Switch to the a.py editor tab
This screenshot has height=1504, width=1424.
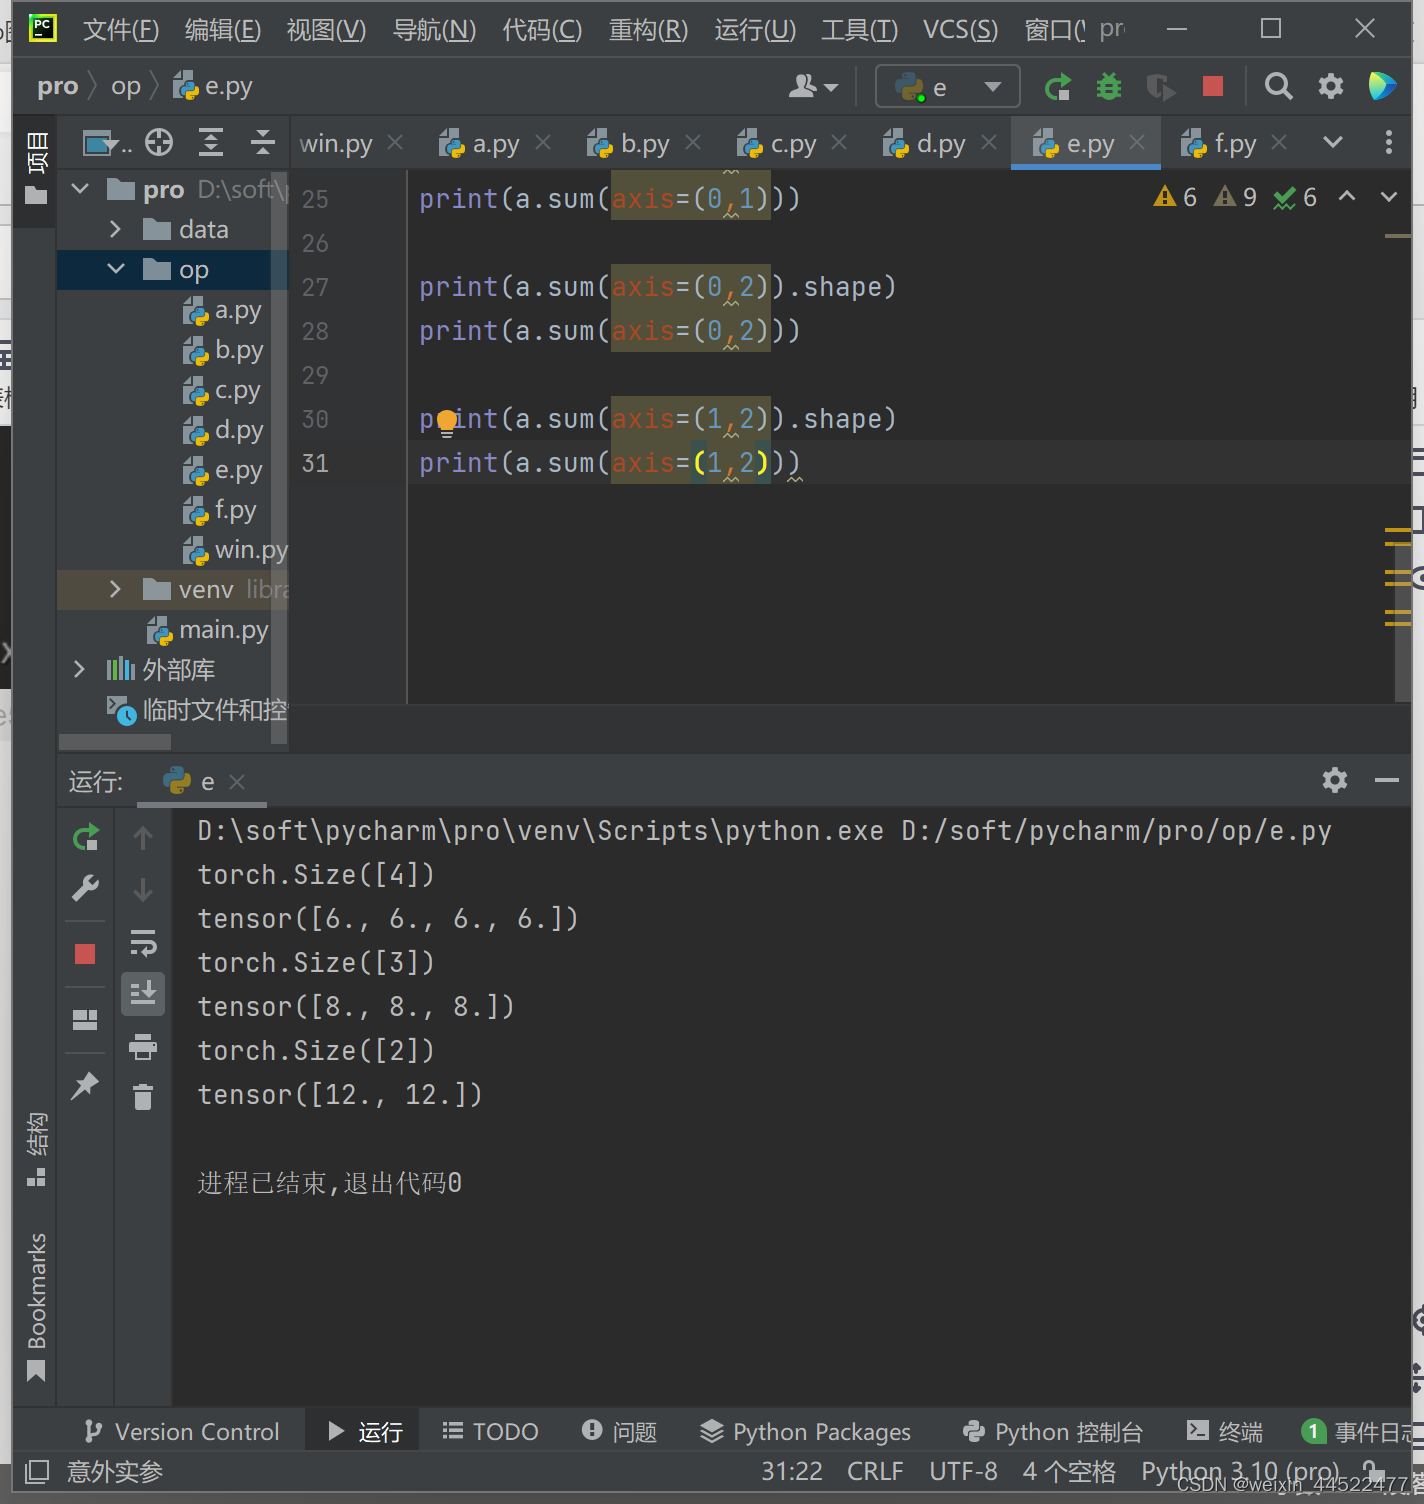click(x=480, y=143)
